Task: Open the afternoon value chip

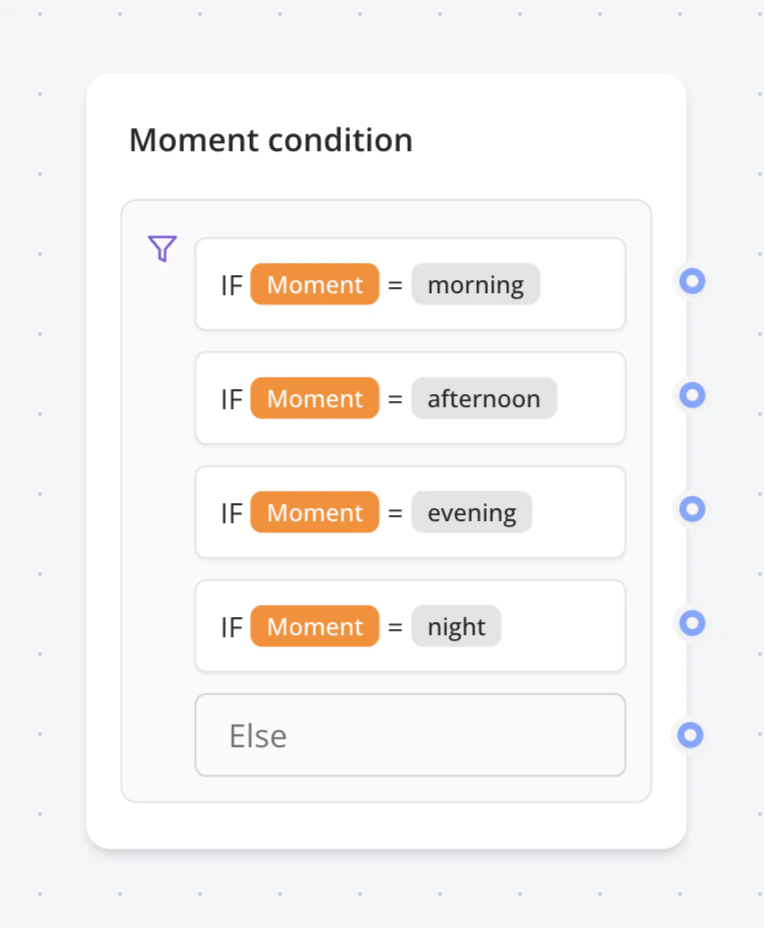Action: tap(484, 398)
